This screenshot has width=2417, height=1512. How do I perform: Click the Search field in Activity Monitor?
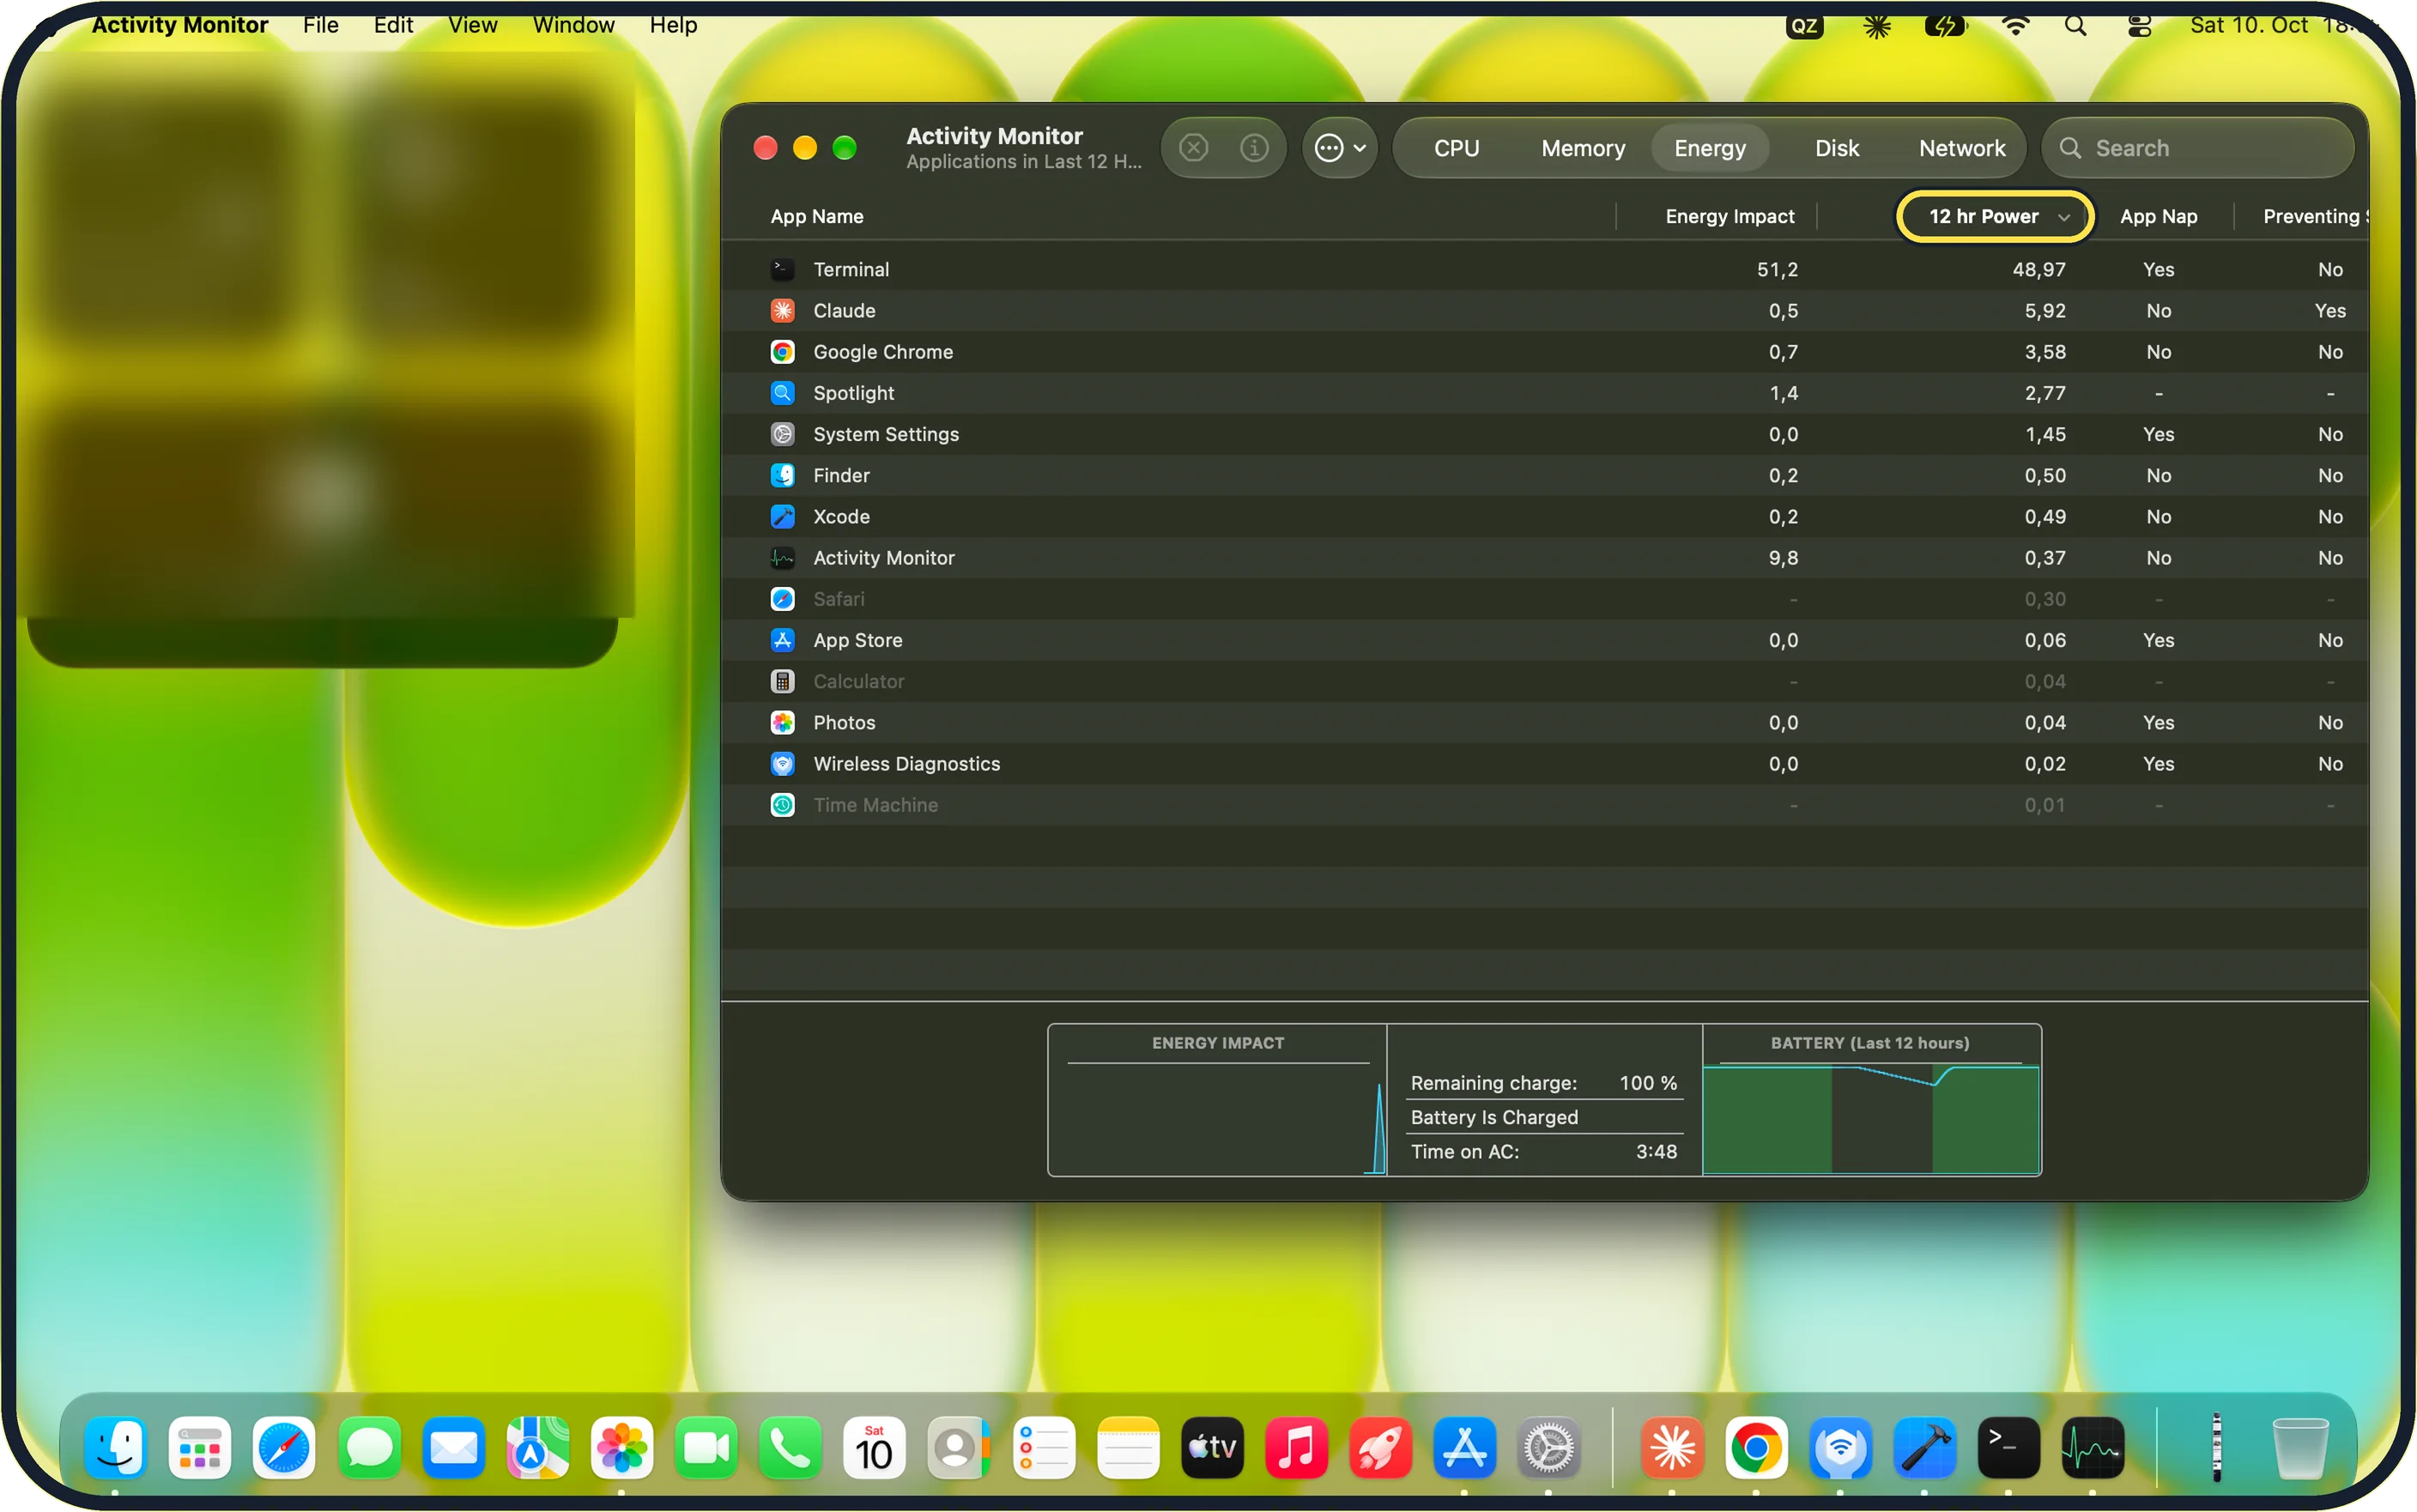pos(2198,148)
